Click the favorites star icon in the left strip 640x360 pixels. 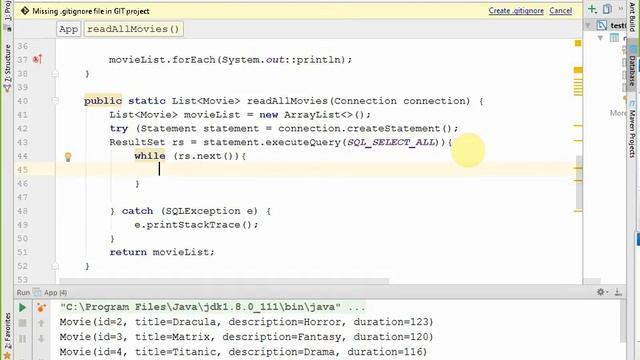7,356
